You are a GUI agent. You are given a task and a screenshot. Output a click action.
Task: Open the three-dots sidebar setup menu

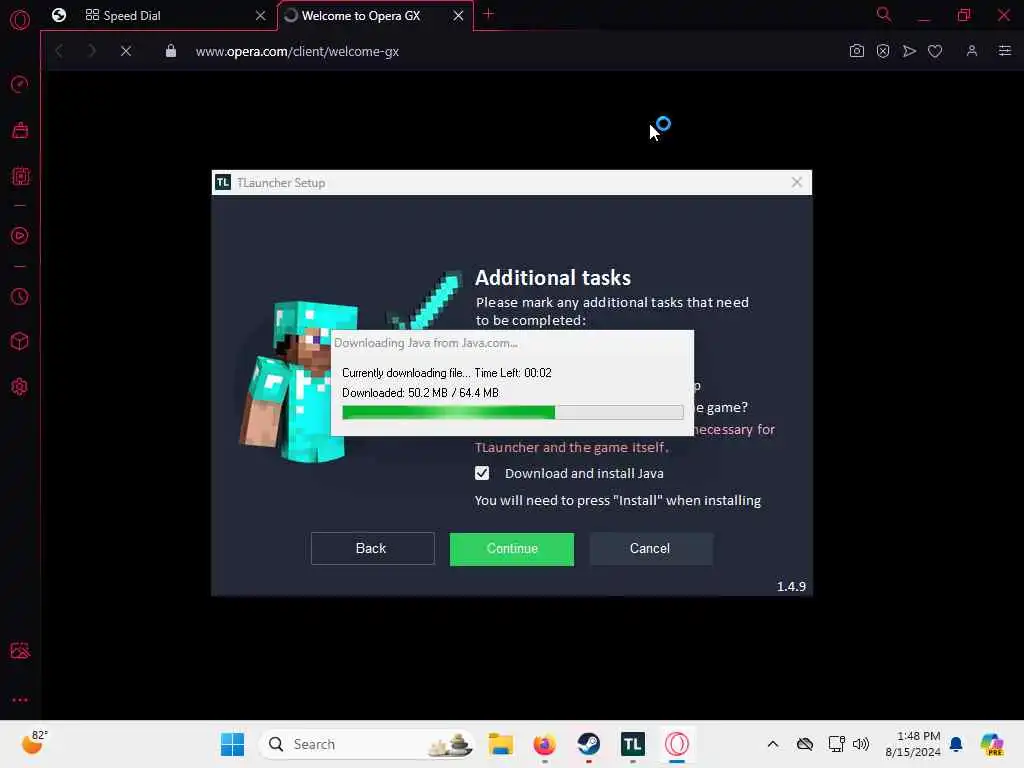coord(20,700)
